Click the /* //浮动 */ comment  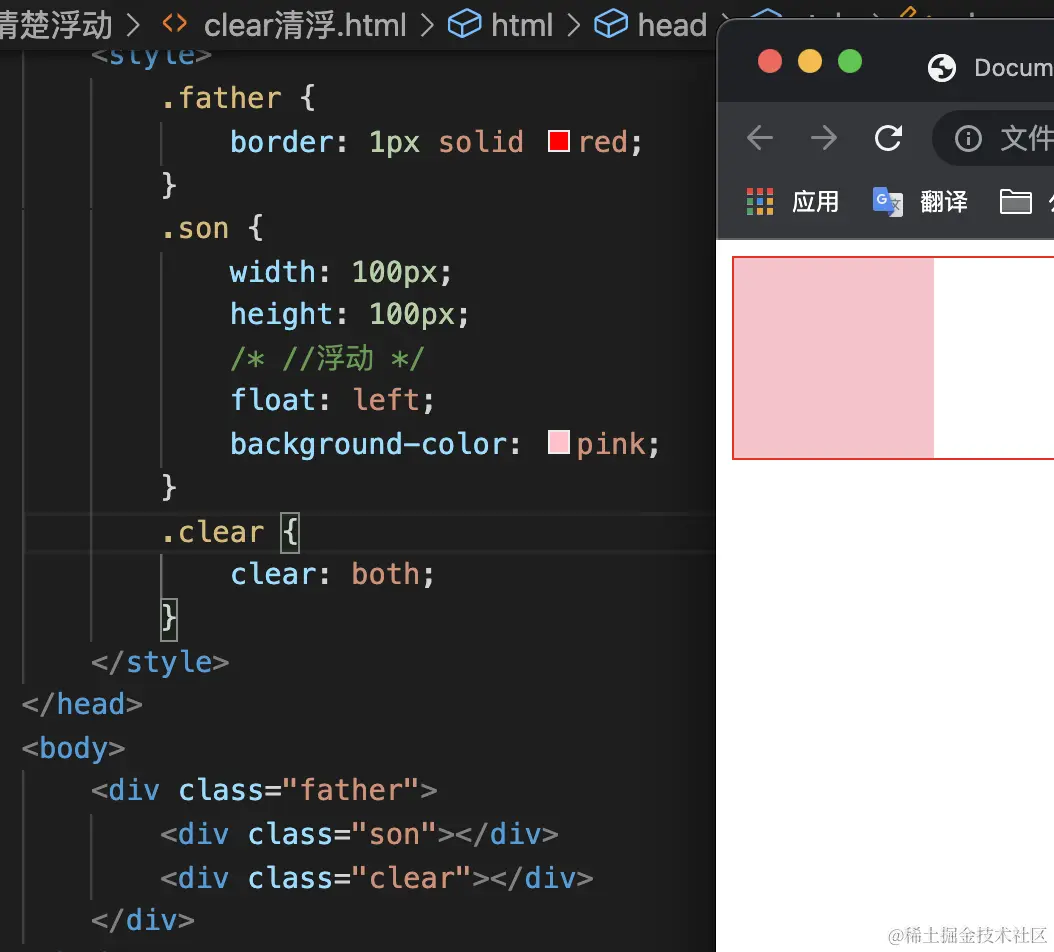click(x=327, y=358)
